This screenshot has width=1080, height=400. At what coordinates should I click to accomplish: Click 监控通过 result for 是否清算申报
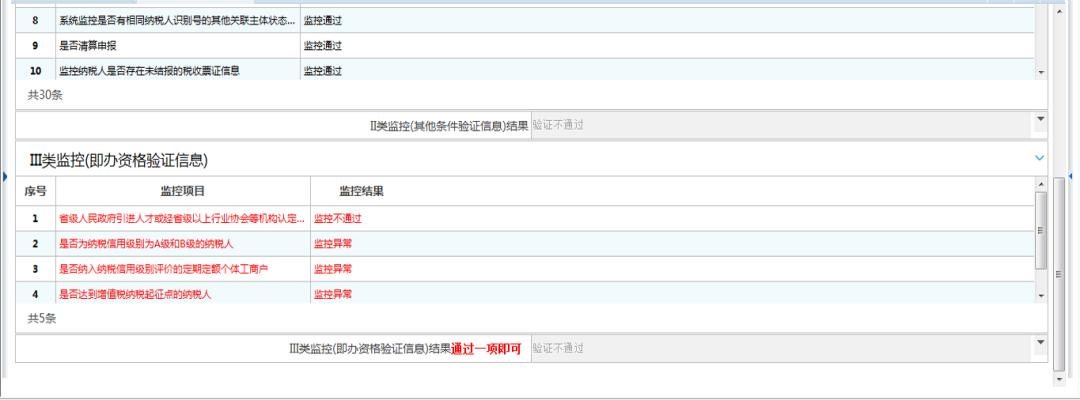pyautogui.click(x=323, y=46)
